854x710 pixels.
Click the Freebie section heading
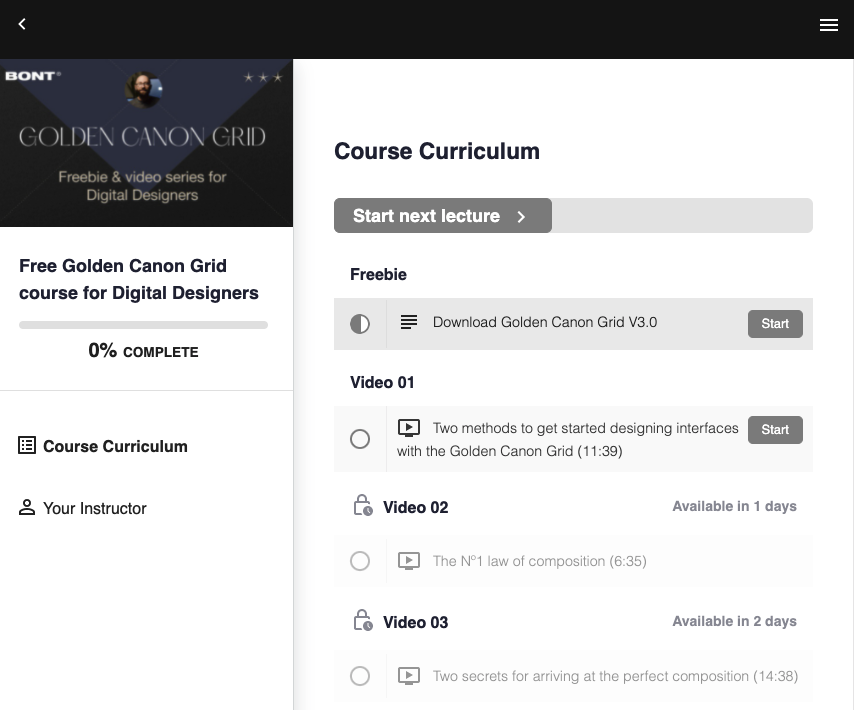(379, 274)
